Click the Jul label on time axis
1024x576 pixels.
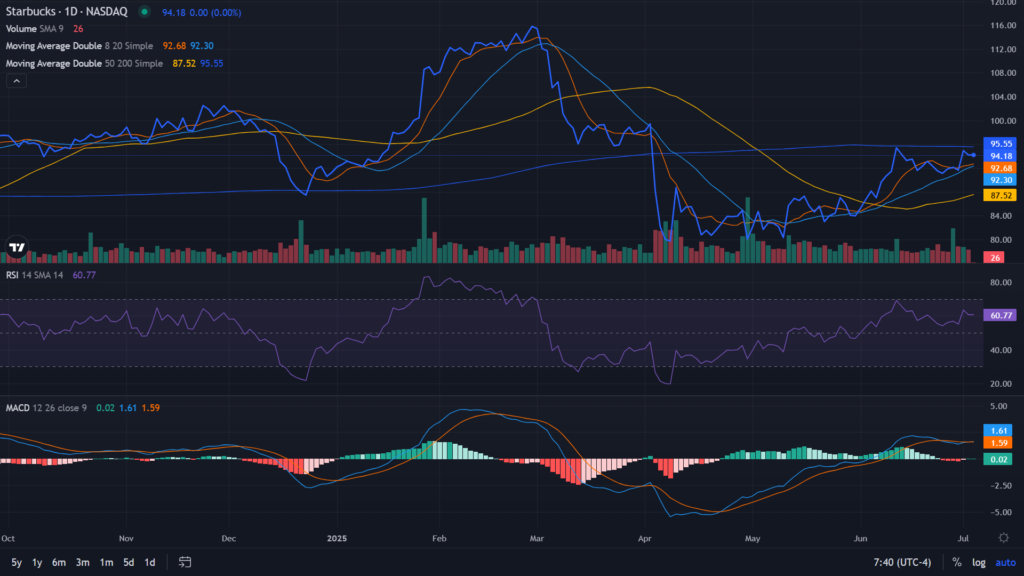pos(963,538)
